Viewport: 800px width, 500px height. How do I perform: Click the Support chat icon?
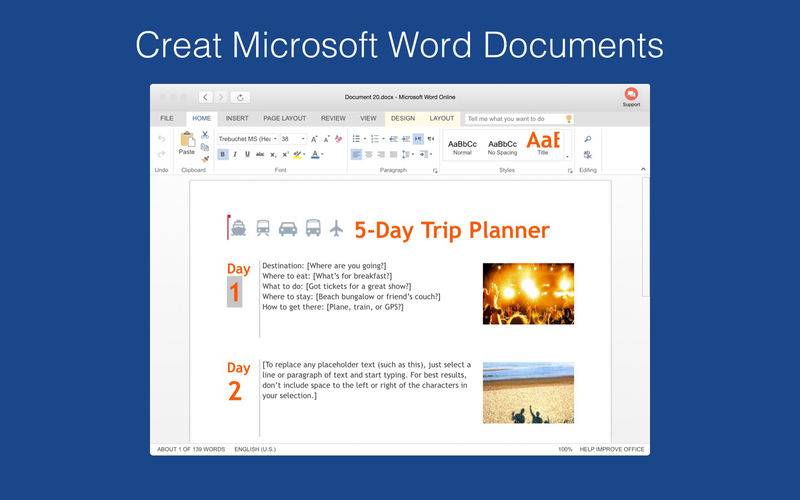click(x=631, y=94)
